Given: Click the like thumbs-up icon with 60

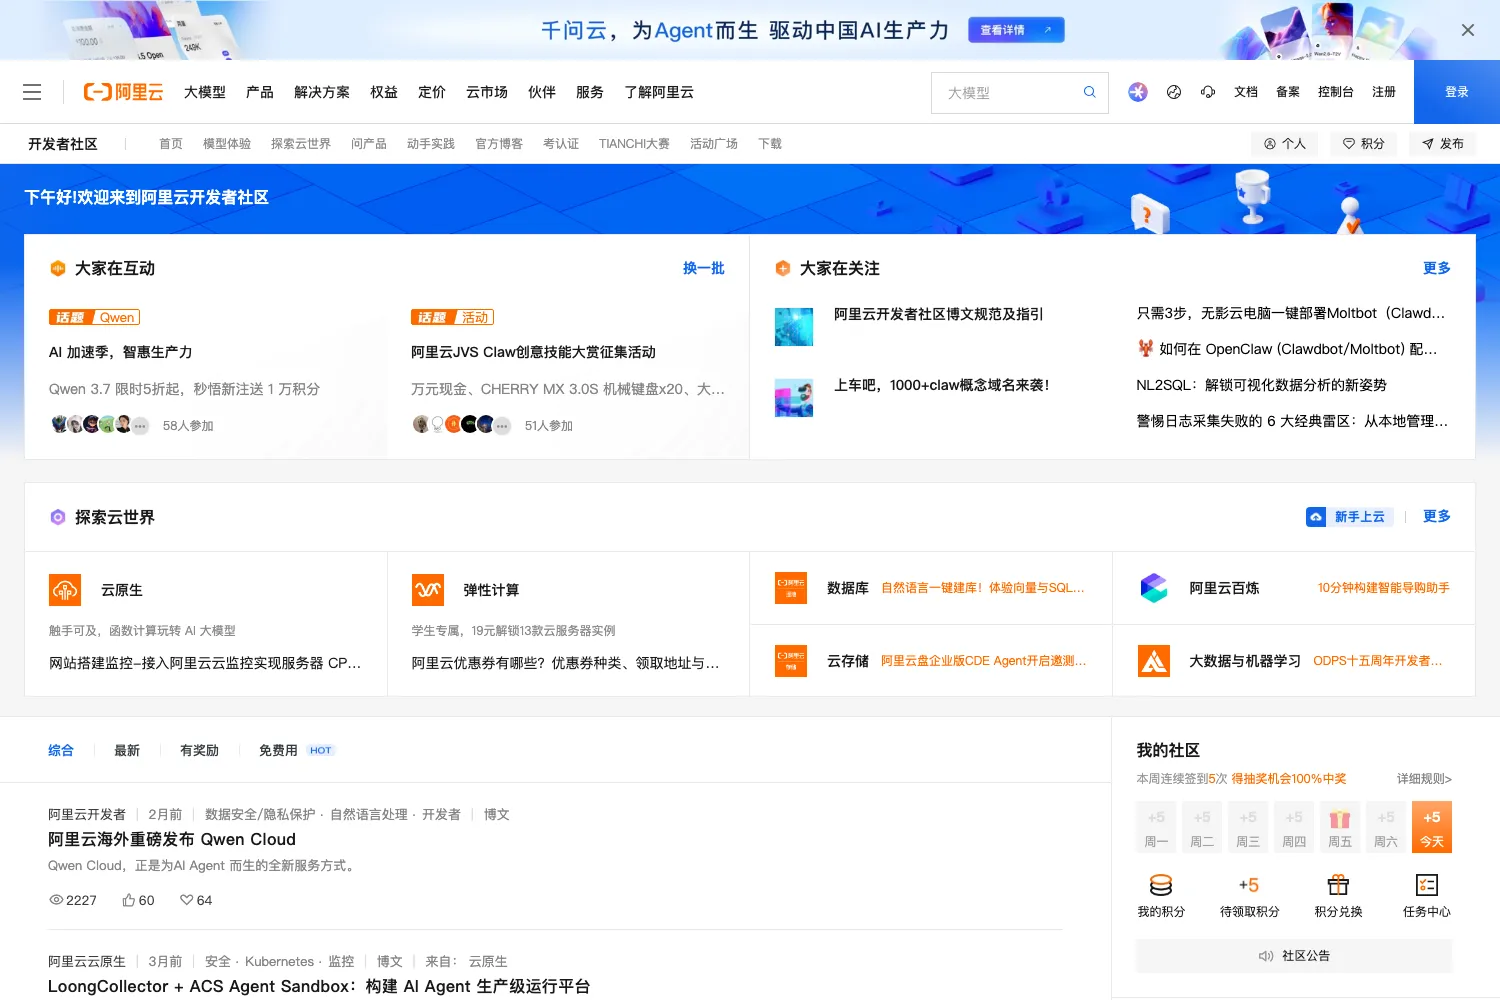Looking at the screenshot, I should point(128,900).
